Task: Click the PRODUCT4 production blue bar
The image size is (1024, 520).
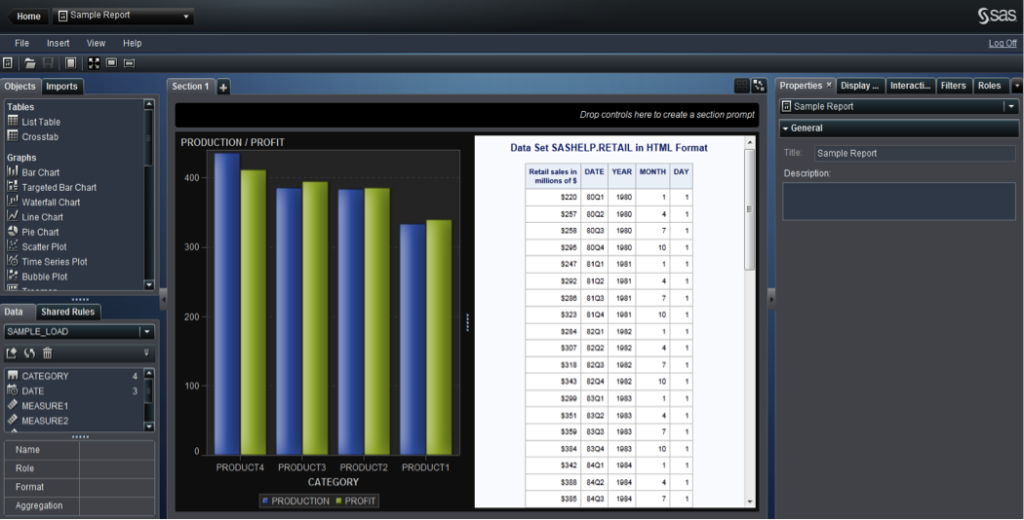Action: point(227,304)
